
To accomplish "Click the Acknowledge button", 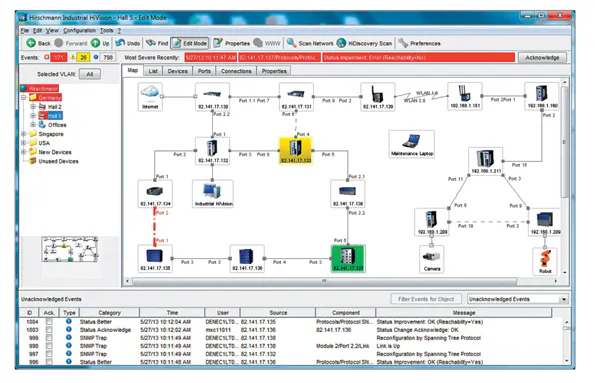I will click(x=542, y=57).
